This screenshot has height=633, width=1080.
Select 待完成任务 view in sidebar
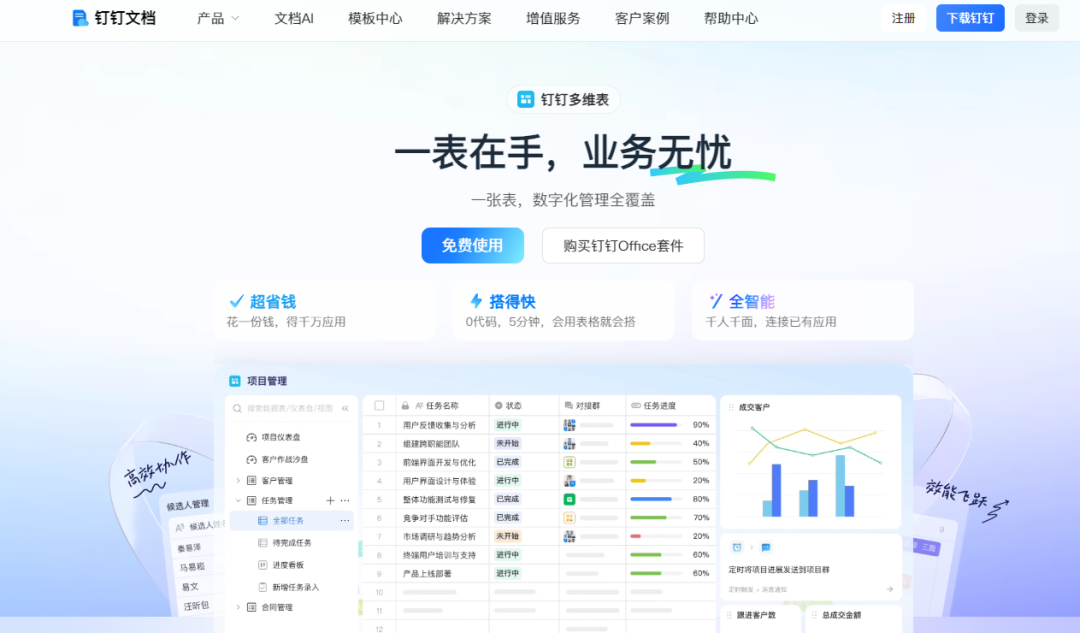[291, 543]
